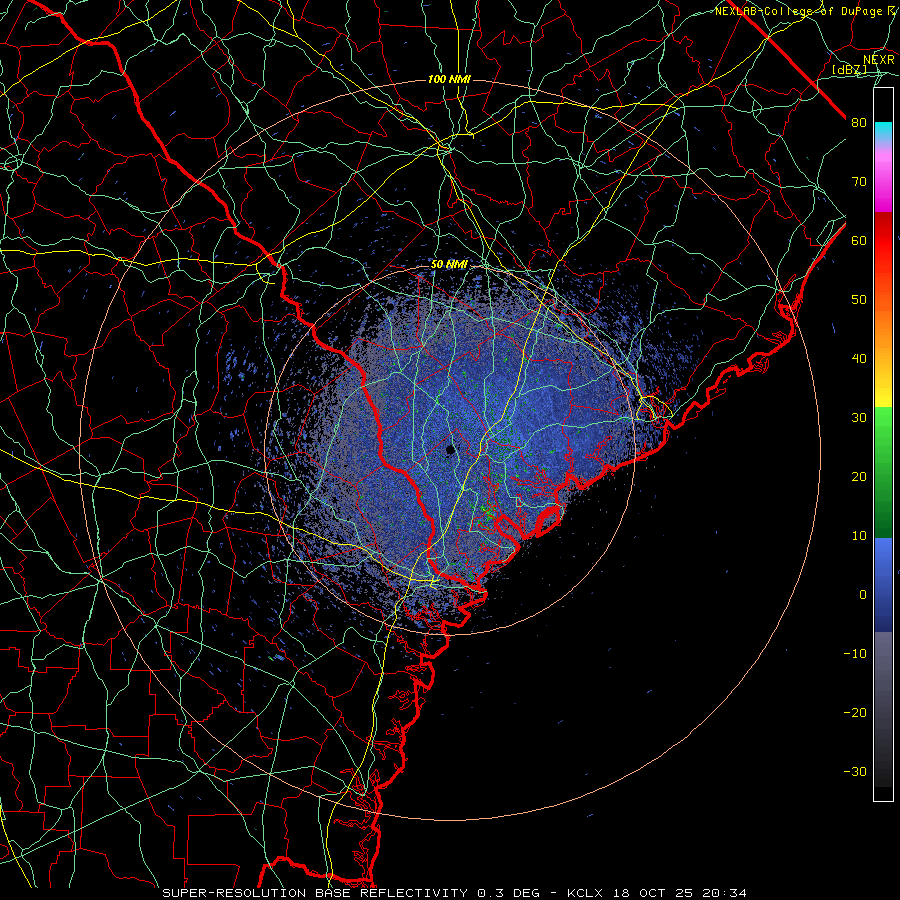Click the 20 value on the dBZ scale
This screenshot has width=900, height=900.
coord(859,476)
